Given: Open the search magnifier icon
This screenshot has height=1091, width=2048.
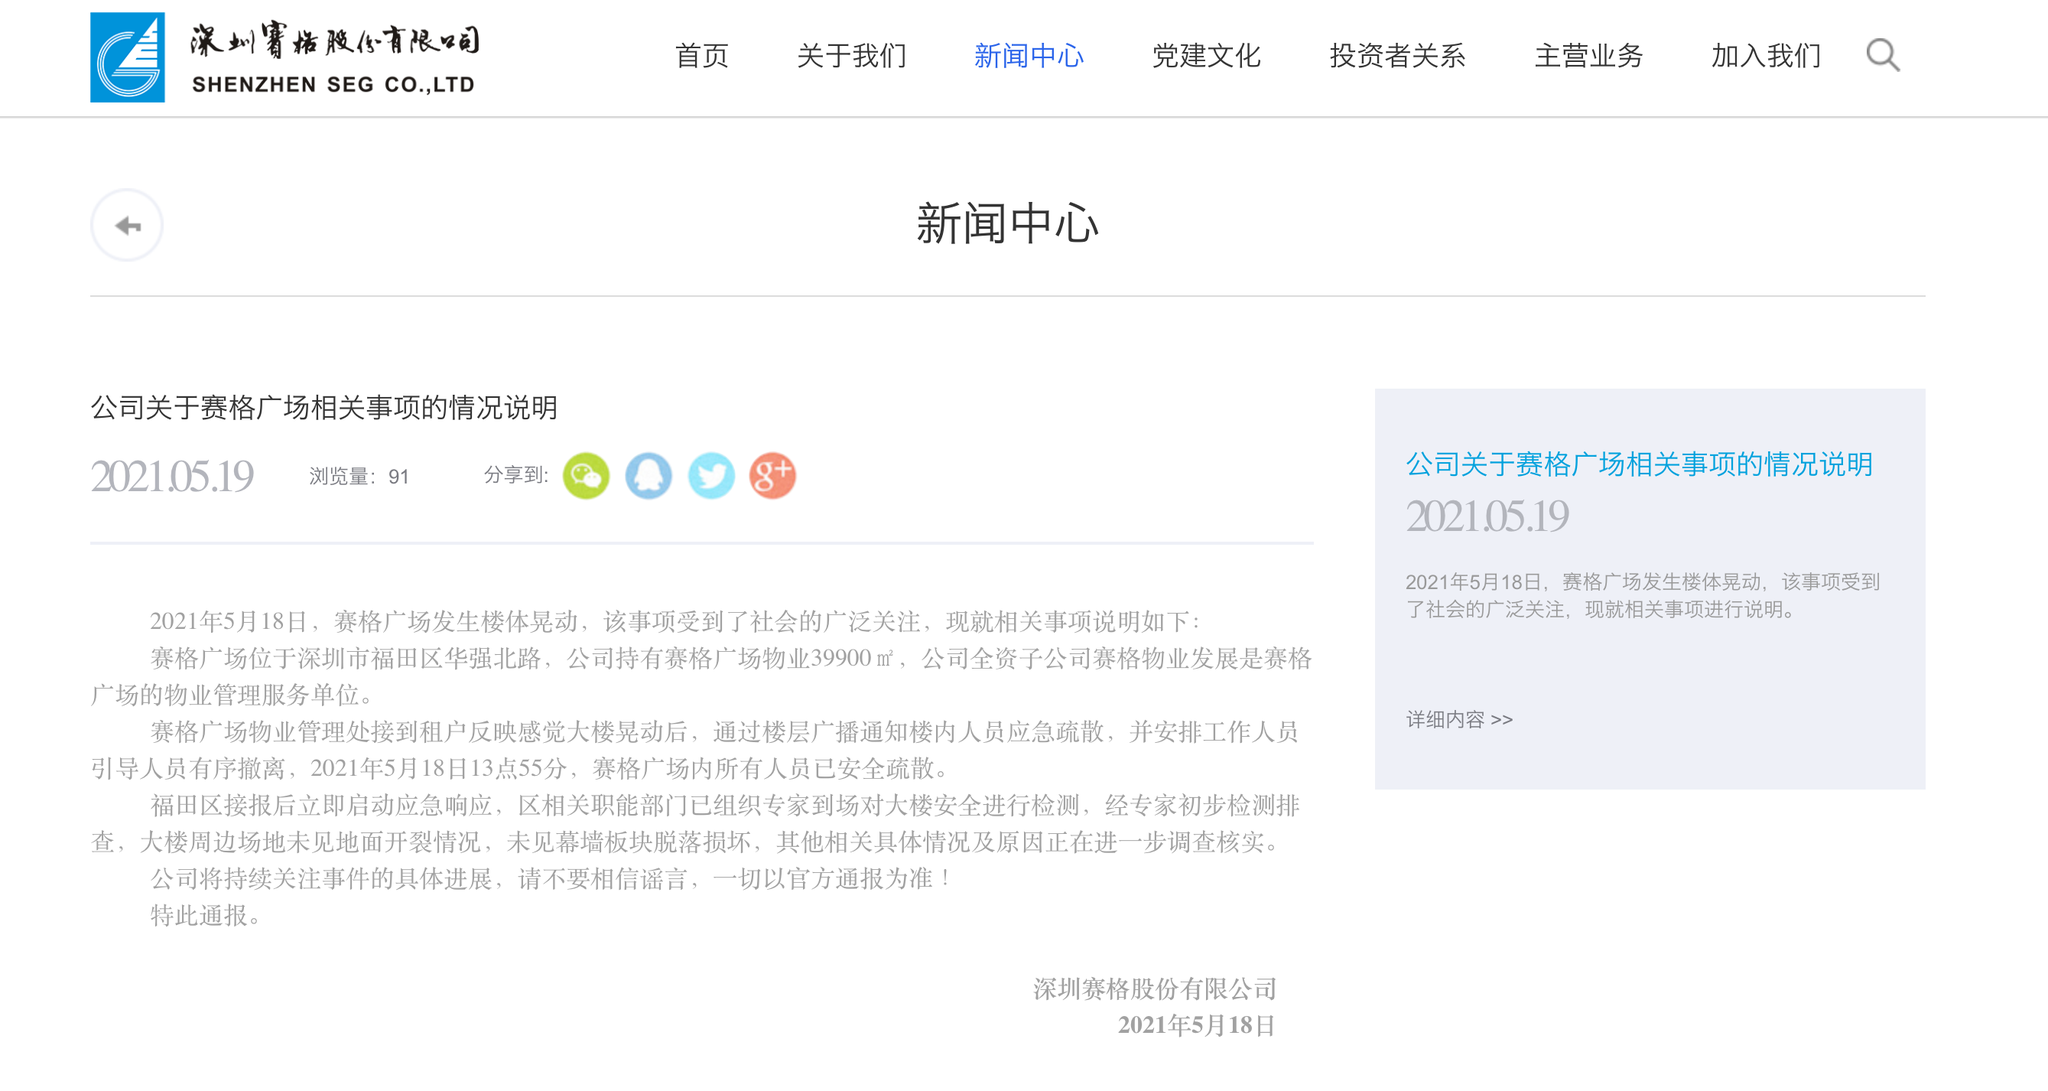Looking at the screenshot, I should coord(1882,55).
